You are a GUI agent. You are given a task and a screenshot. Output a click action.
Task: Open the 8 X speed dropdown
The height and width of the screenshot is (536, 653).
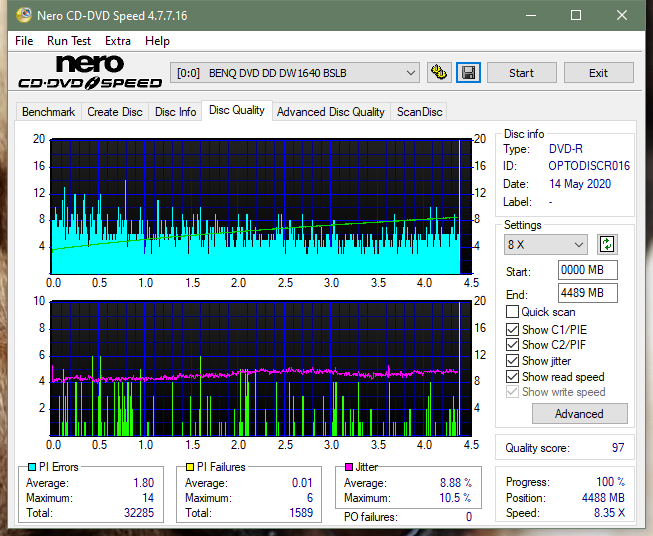click(x=546, y=244)
